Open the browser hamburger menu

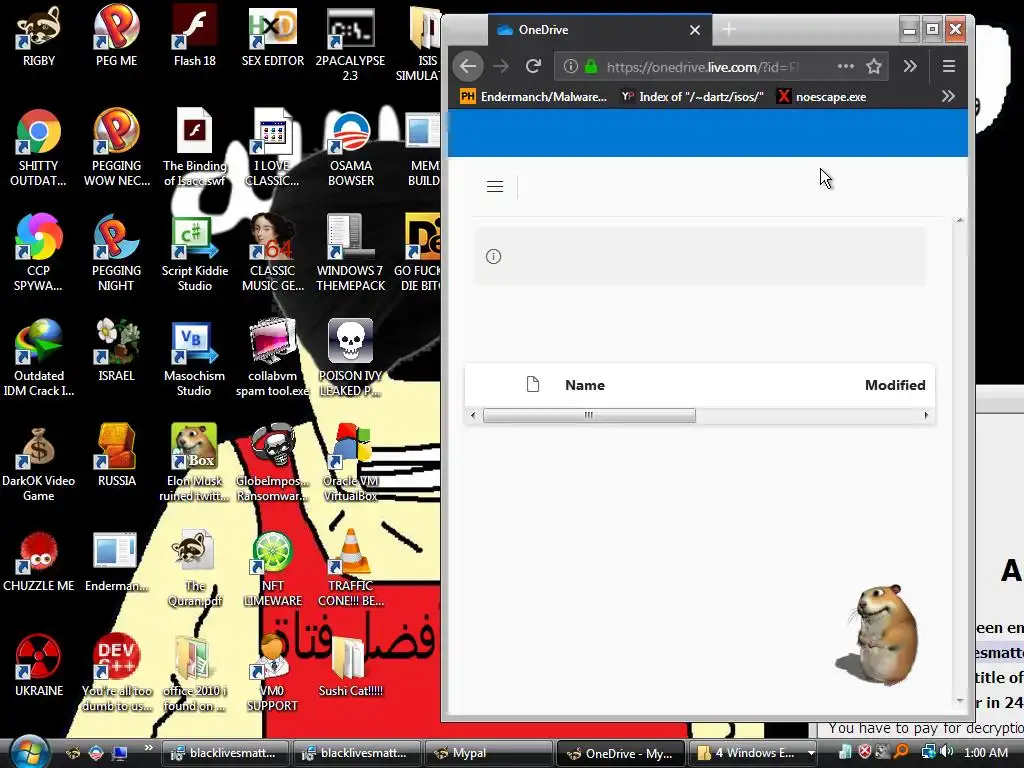(949, 66)
